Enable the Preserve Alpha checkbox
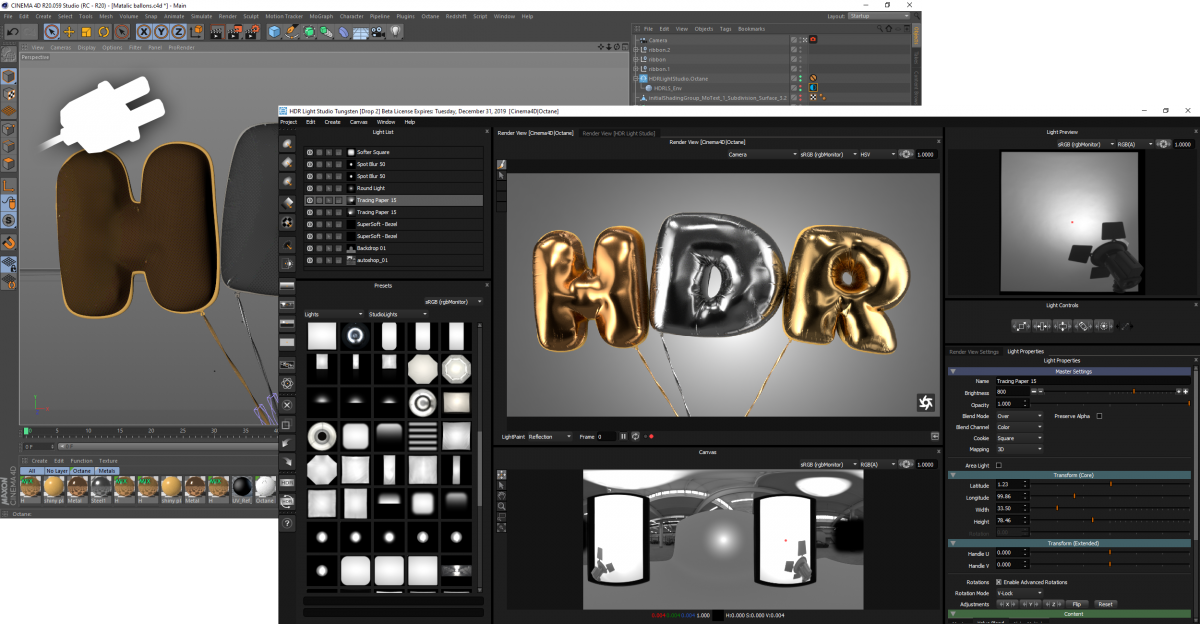Image resolution: width=1200 pixels, height=624 pixels. (1100, 415)
